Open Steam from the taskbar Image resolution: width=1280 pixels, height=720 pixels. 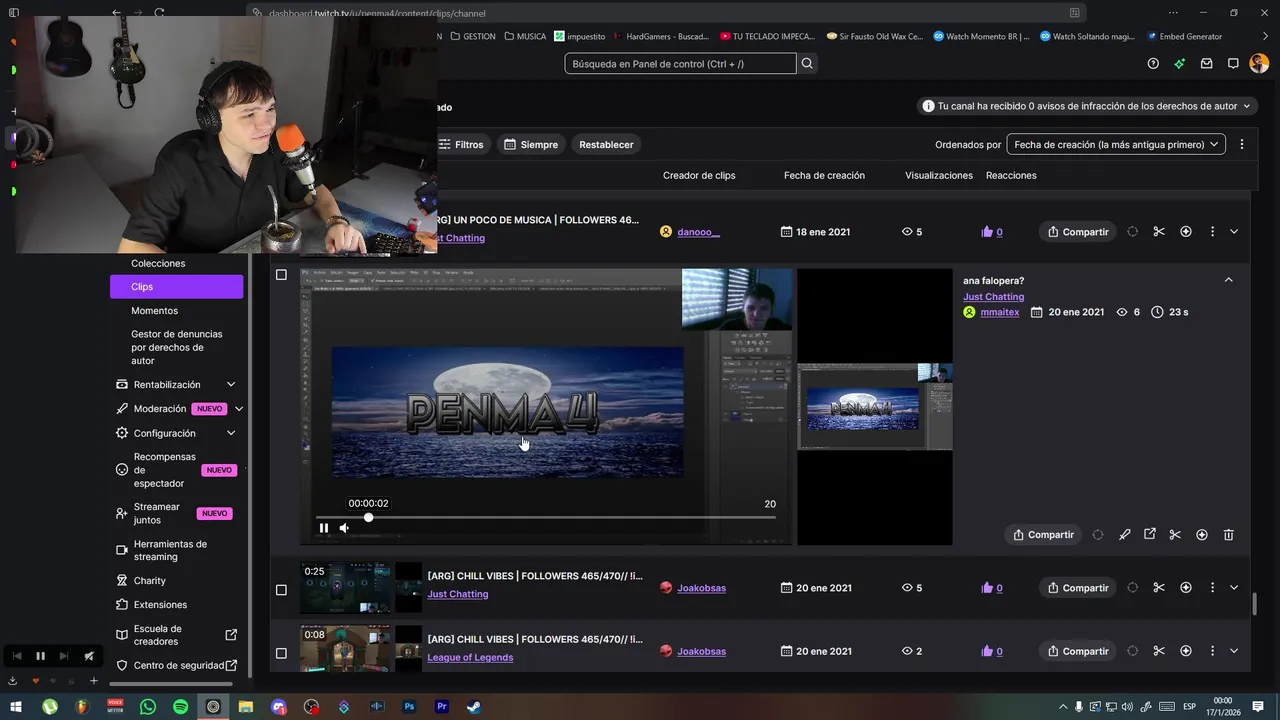tap(474, 707)
